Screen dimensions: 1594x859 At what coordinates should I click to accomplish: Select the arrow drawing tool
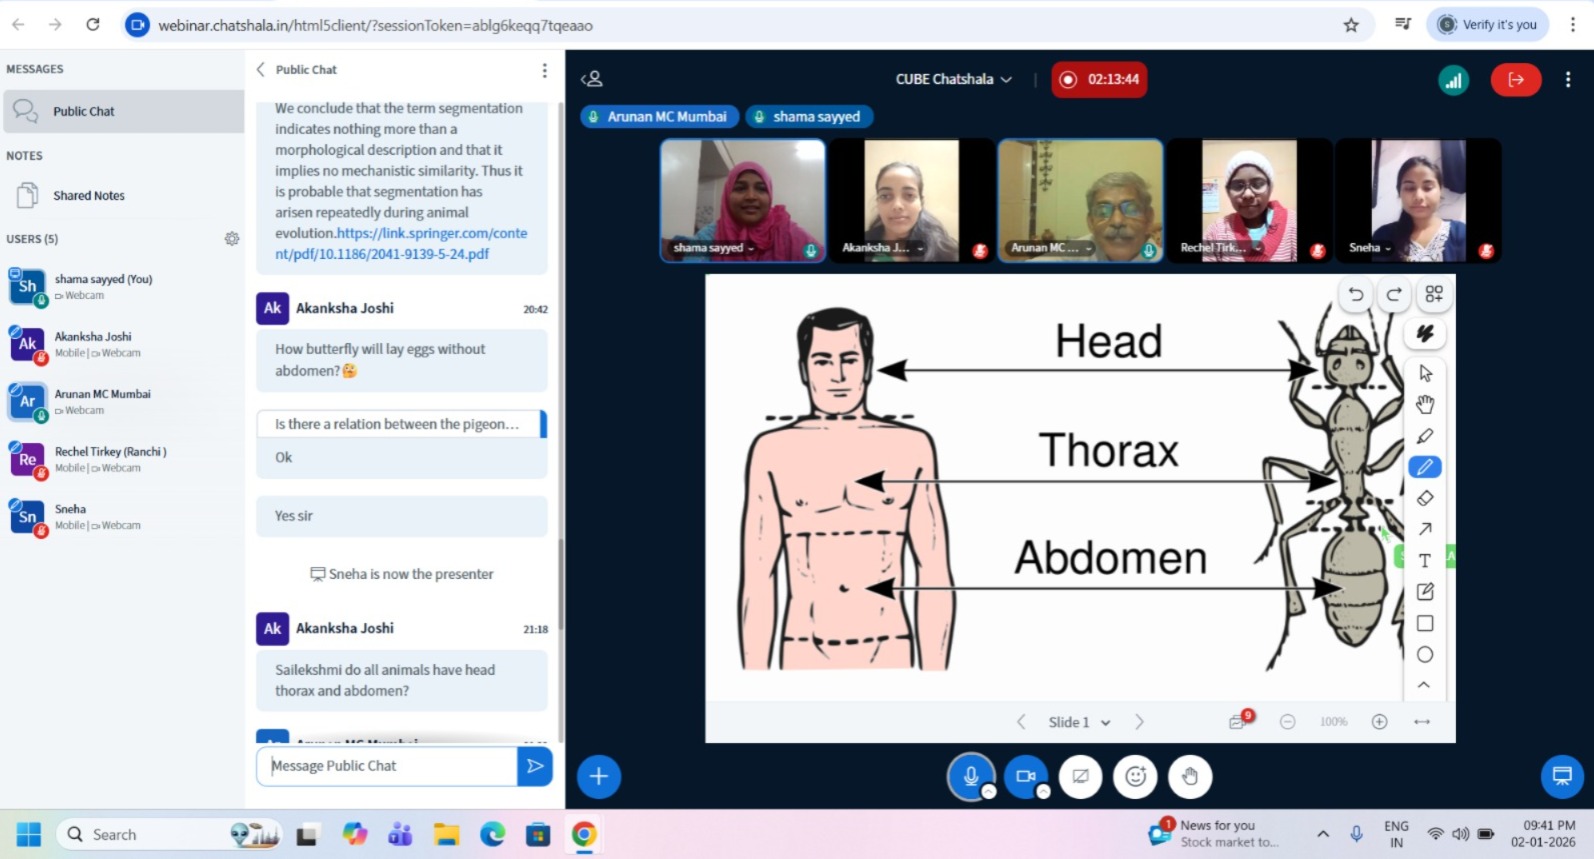pos(1425,529)
